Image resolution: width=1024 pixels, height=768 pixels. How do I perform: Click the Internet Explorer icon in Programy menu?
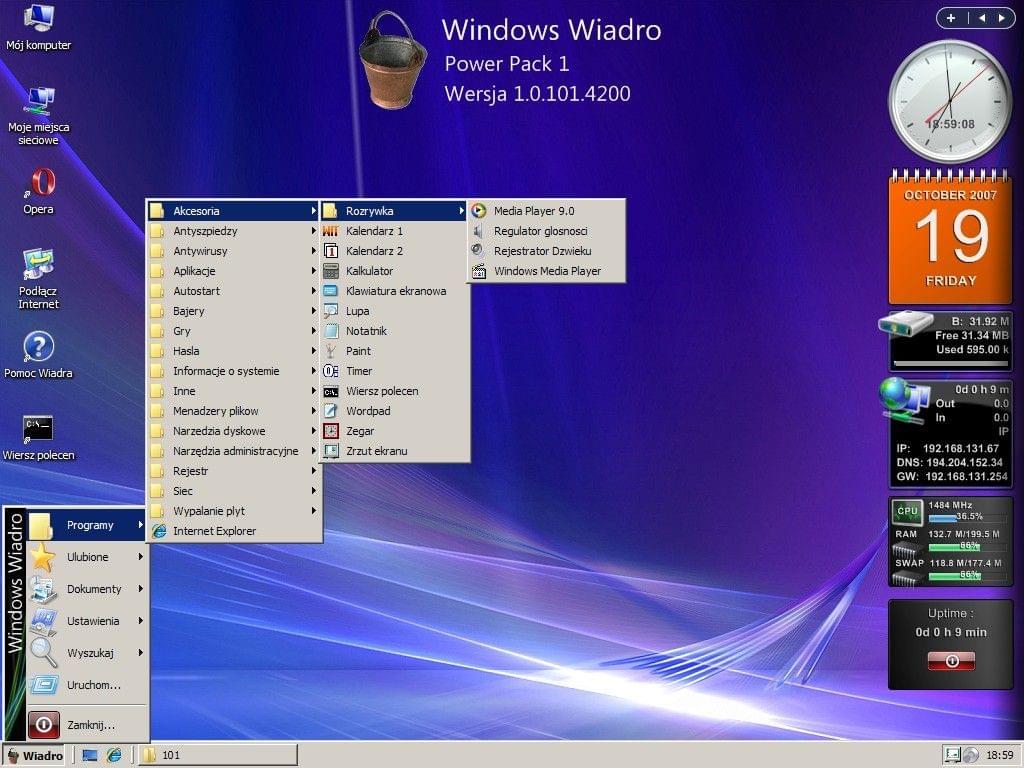click(x=159, y=532)
